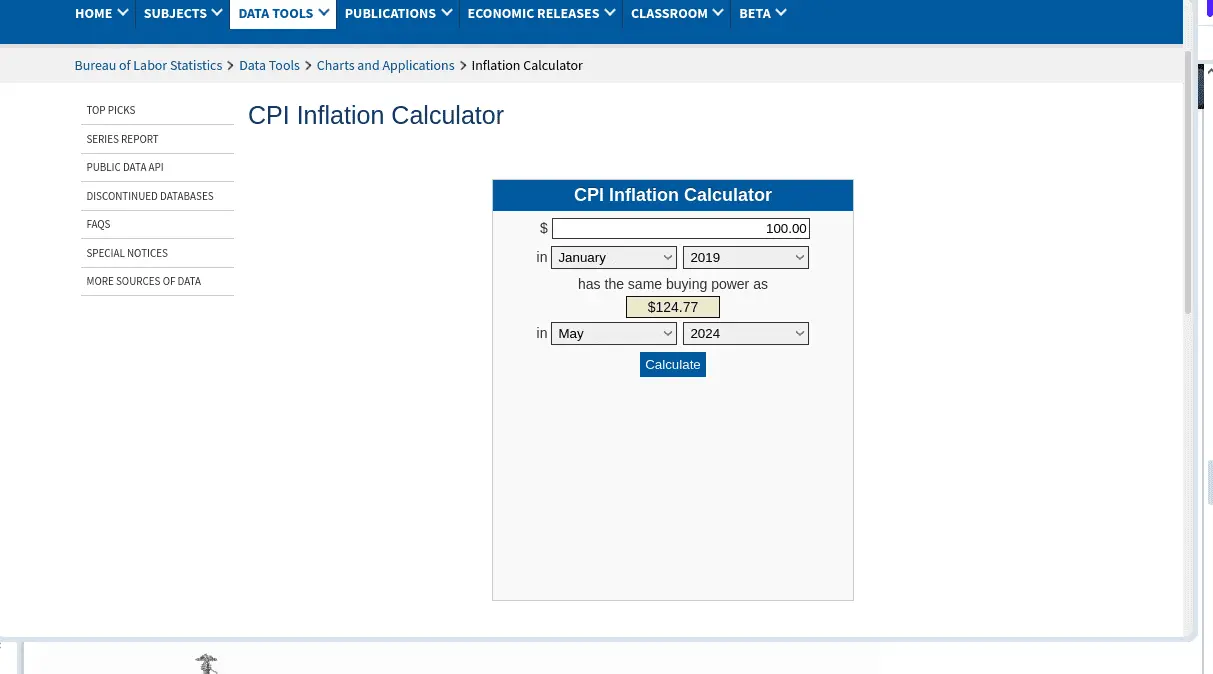Expand the PUBLICATIONS dropdown menu
The height and width of the screenshot is (674, 1213).
pos(398,13)
